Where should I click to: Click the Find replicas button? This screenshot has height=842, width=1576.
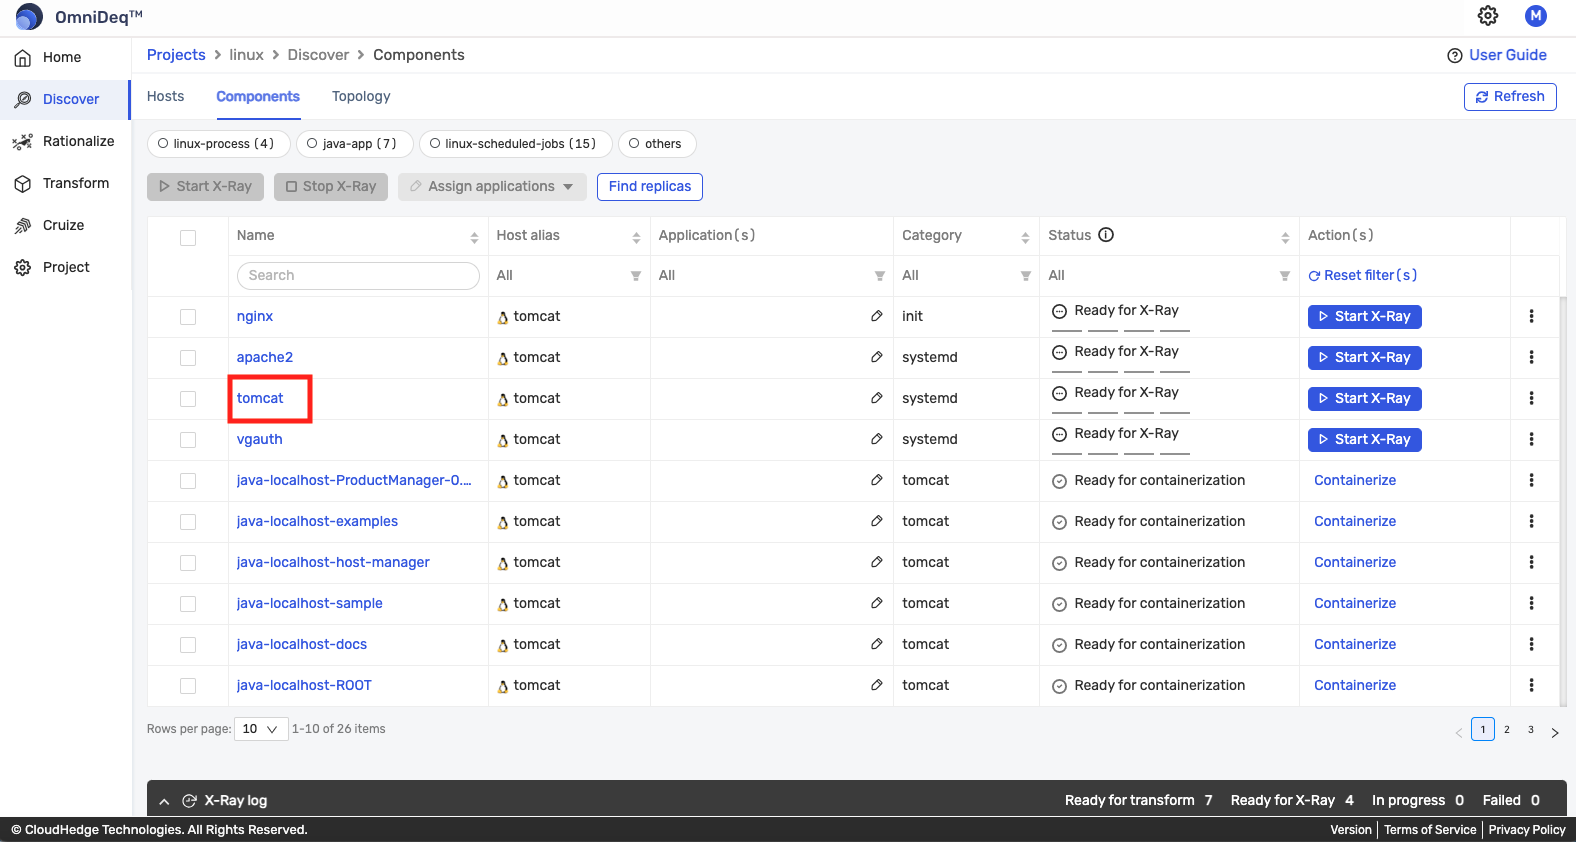[x=650, y=187]
